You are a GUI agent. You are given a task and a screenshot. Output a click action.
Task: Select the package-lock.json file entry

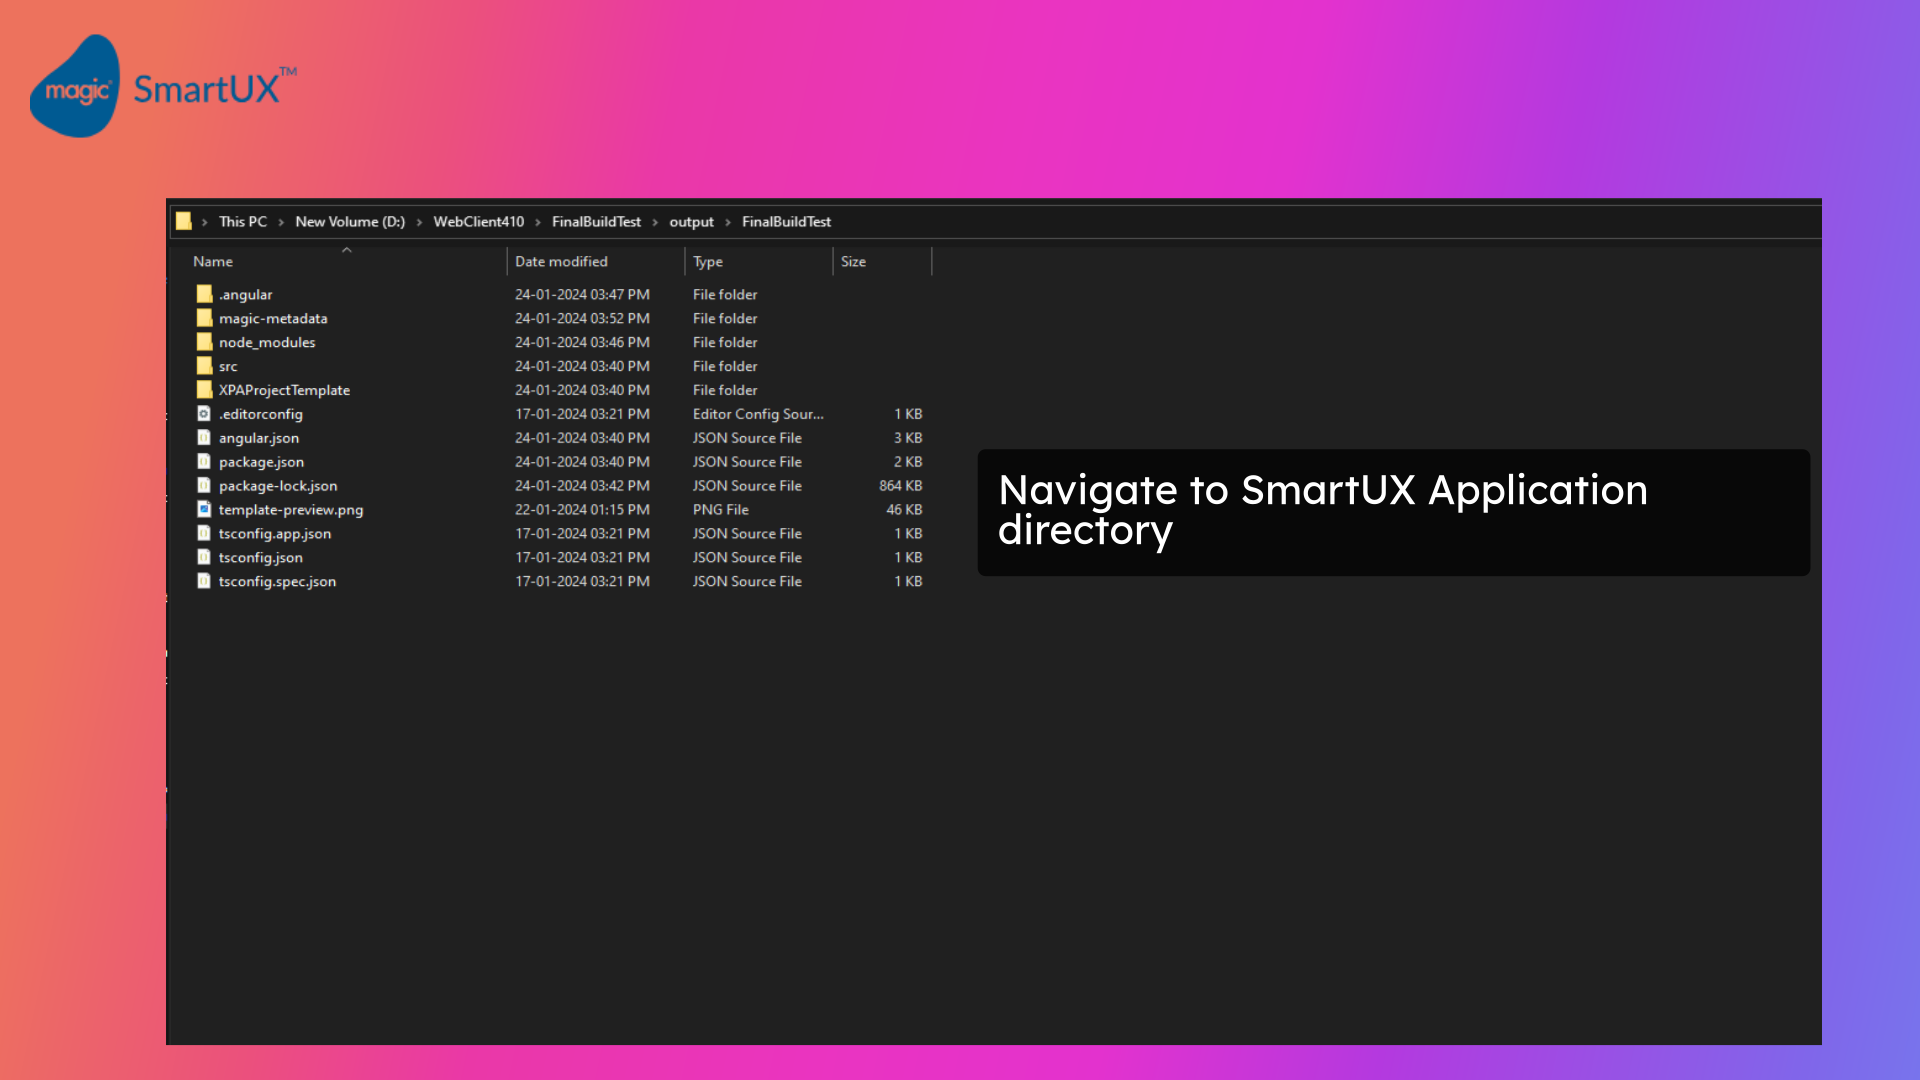[x=277, y=485]
